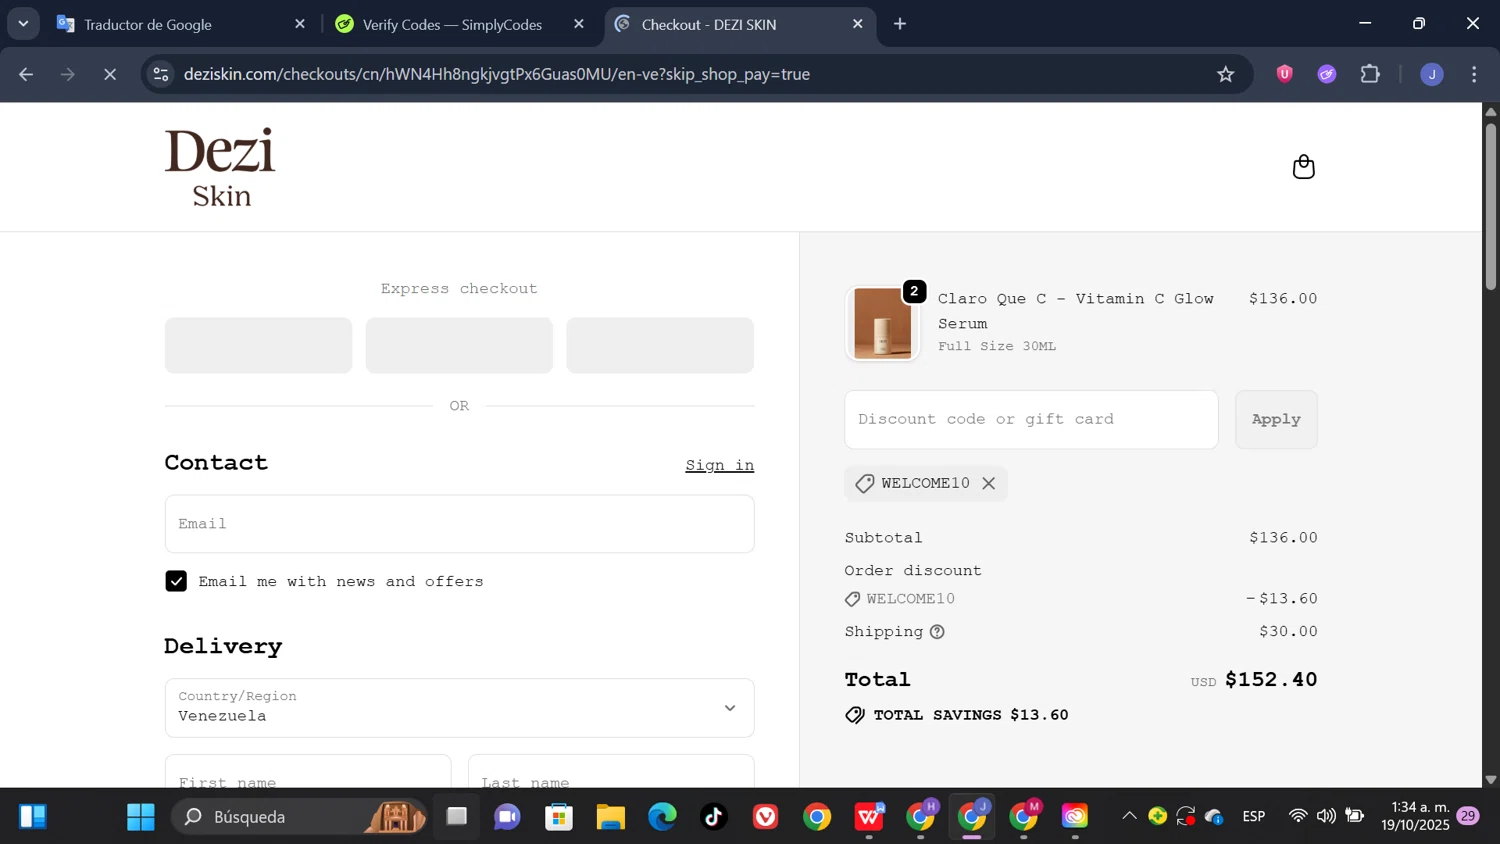Open the Windows Start menu

(x=140, y=817)
